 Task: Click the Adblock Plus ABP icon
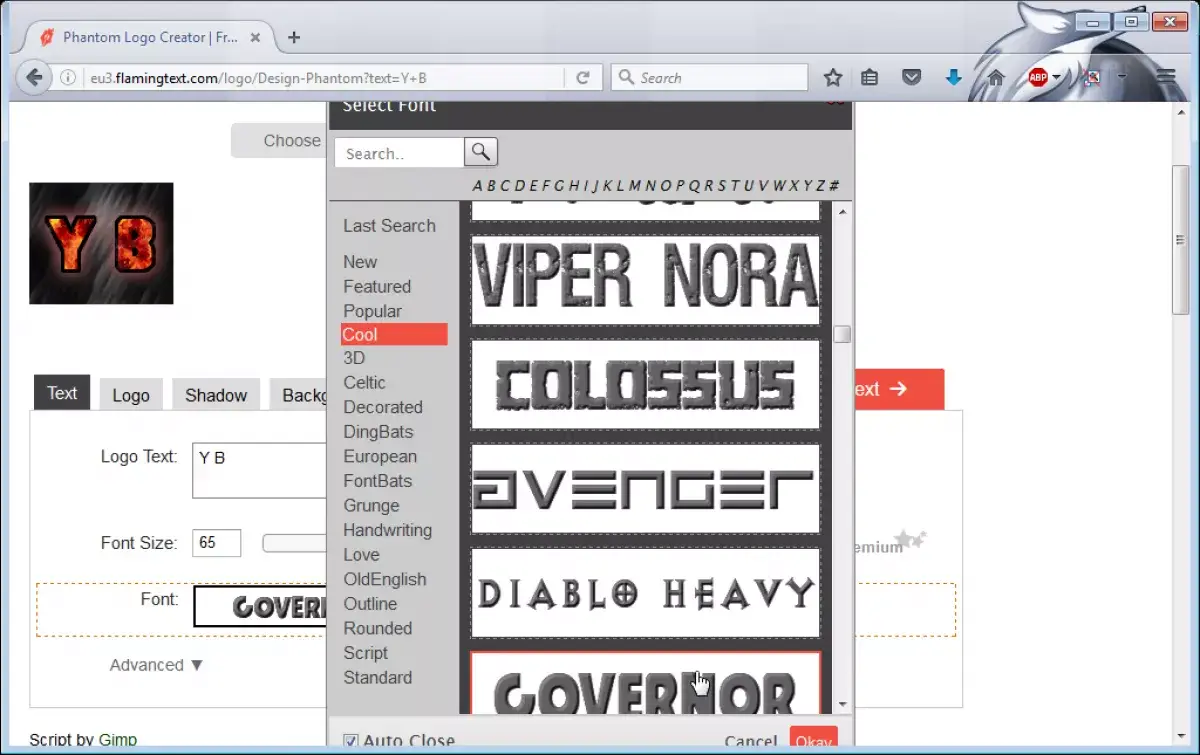[1038, 77]
